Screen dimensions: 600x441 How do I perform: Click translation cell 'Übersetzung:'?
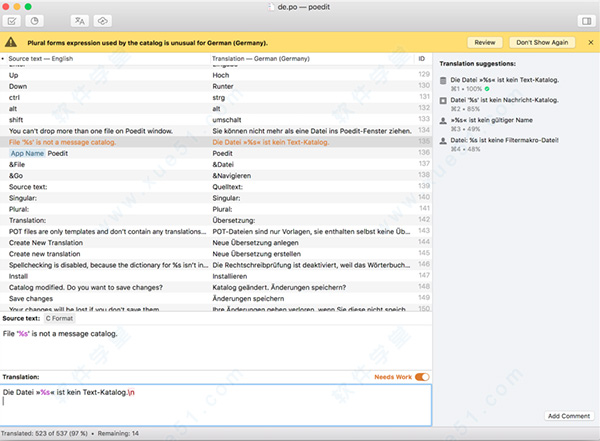tap(233, 220)
